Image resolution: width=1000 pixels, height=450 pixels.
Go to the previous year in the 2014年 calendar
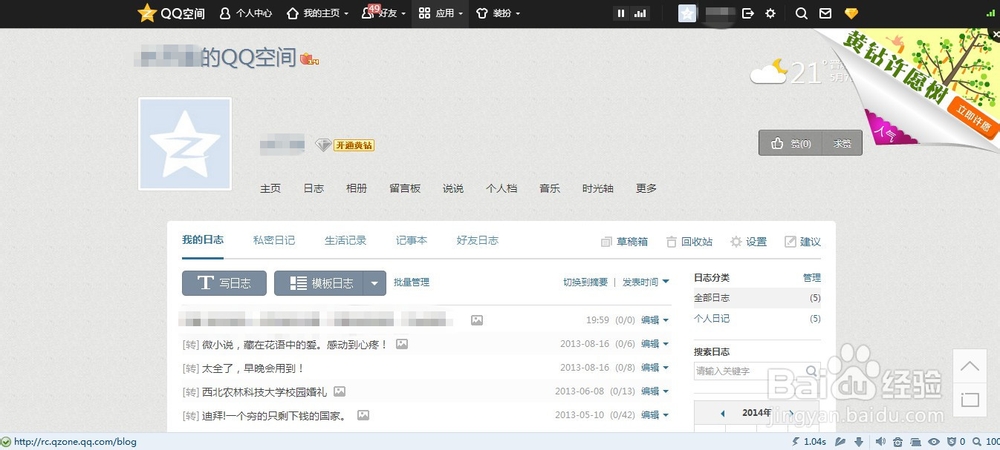[x=723, y=413]
